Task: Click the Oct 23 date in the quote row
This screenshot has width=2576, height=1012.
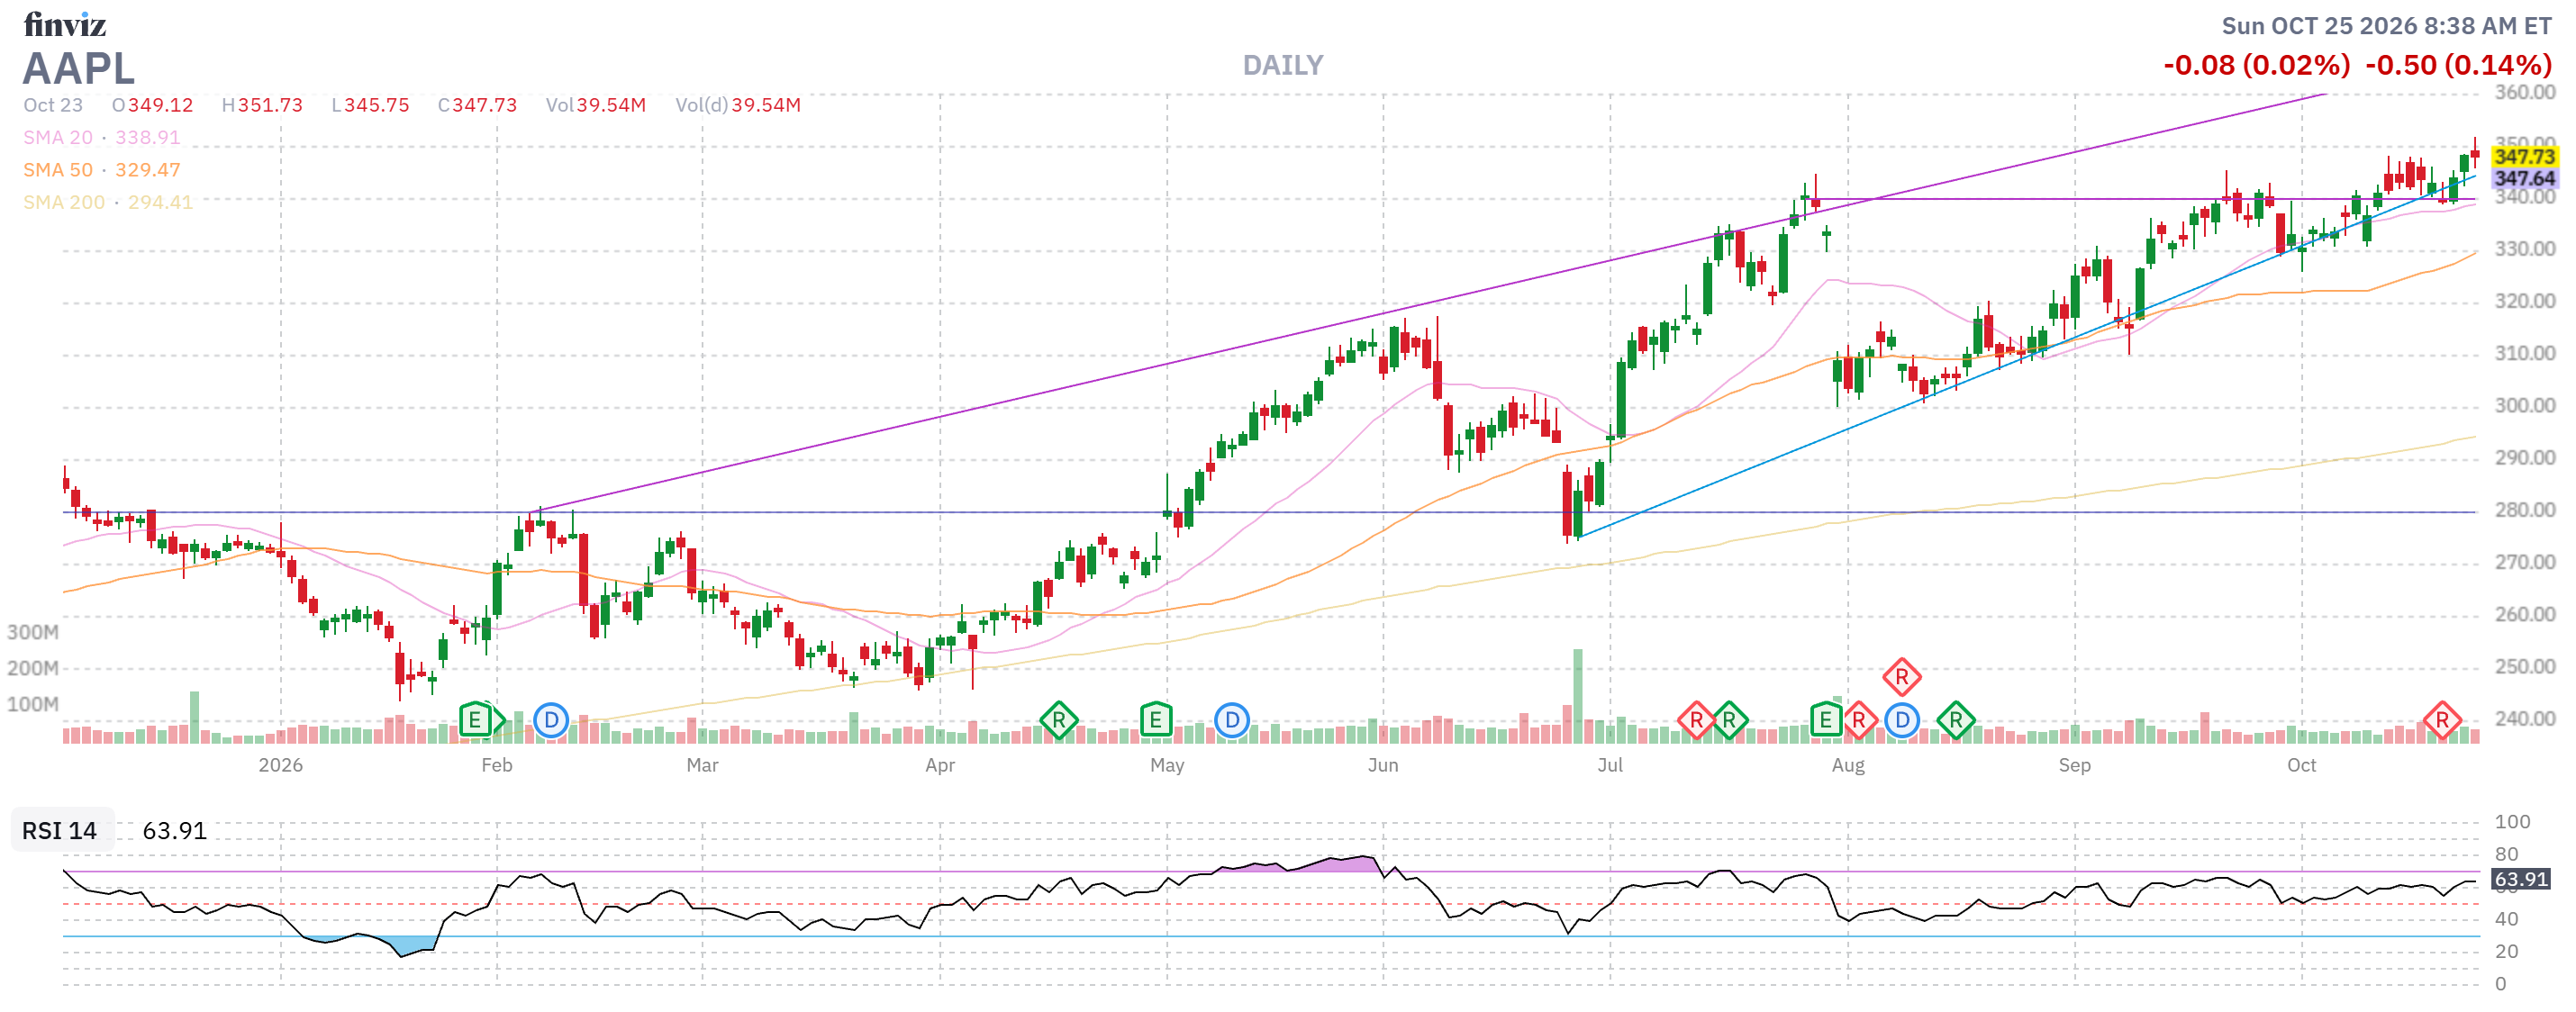Action: [53, 105]
